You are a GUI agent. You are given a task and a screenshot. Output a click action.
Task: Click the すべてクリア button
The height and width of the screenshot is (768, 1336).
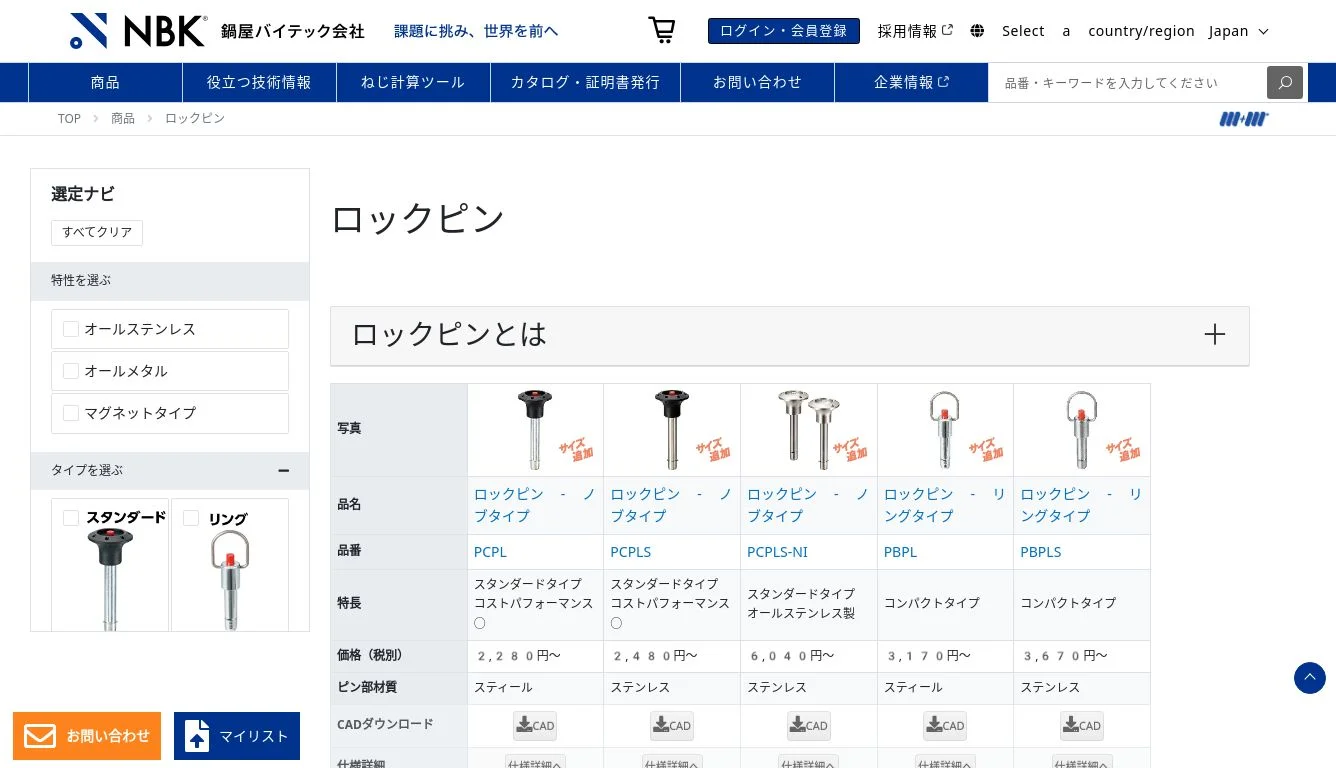tap(97, 232)
